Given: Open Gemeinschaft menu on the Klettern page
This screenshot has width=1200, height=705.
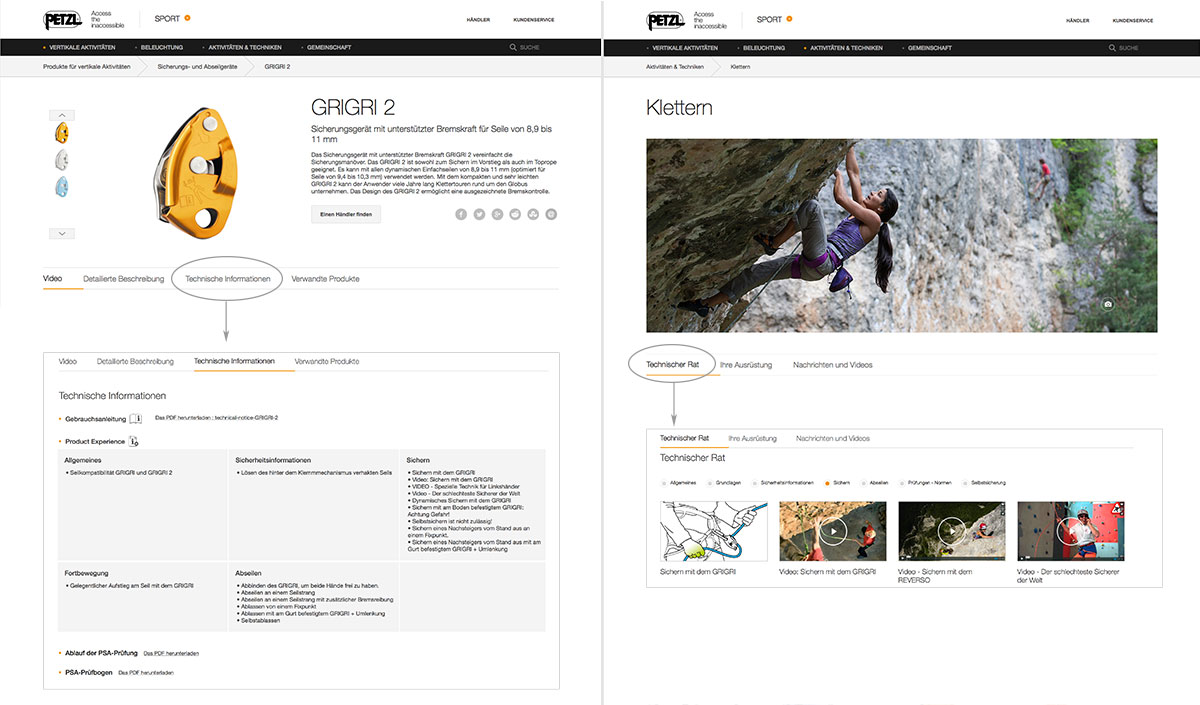Looking at the screenshot, I should pos(930,48).
